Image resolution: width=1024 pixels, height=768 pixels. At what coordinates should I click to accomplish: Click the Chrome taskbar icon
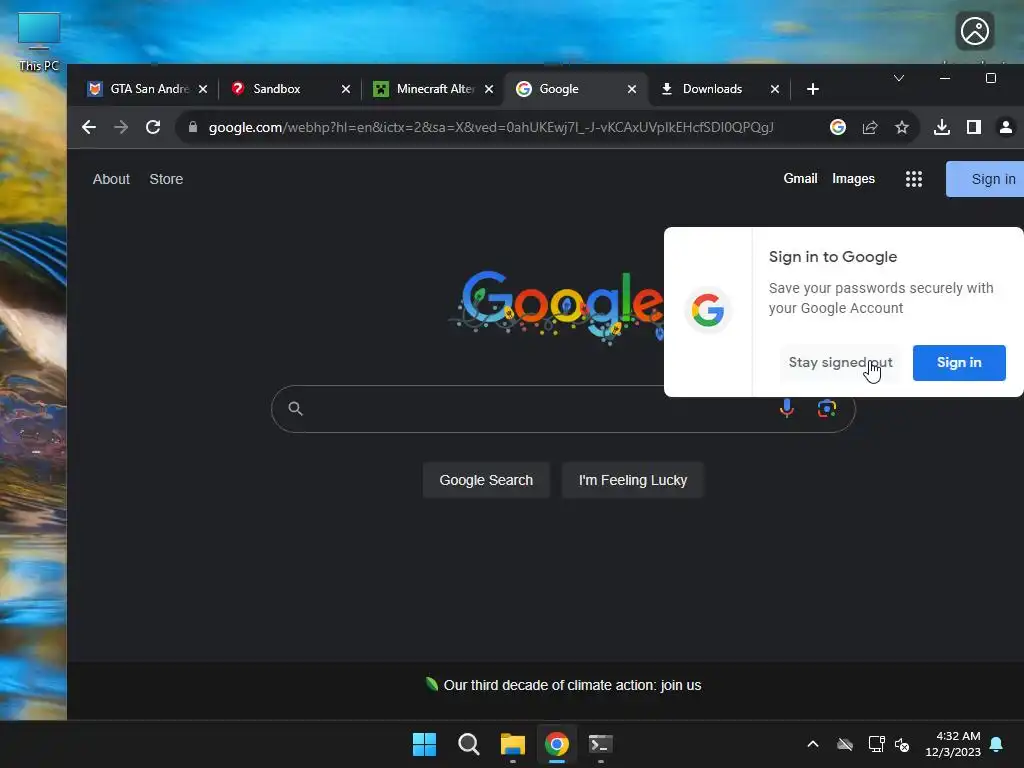pyautogui.click(x=557, y=744)
